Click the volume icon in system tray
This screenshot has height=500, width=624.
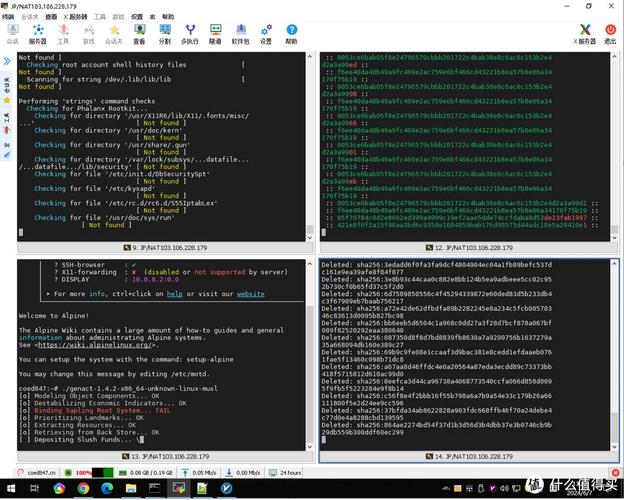(x=504, y=488)
